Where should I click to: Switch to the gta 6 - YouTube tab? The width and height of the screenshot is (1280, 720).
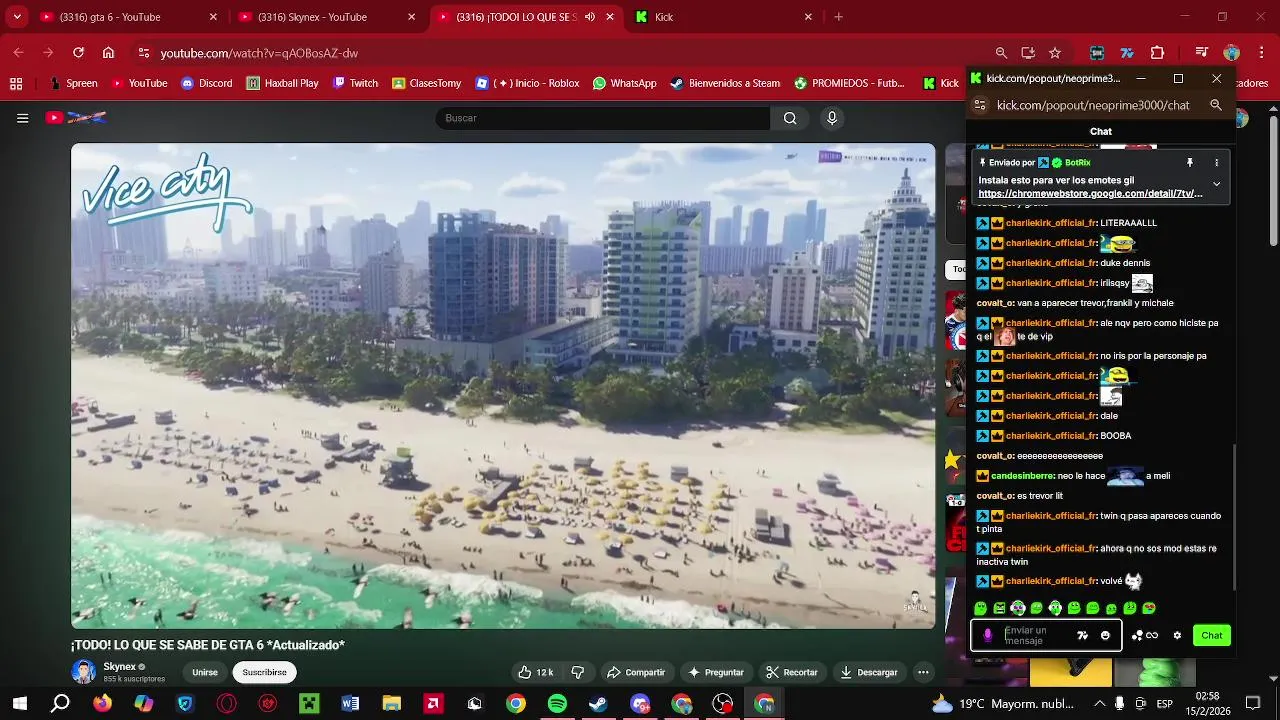127,17
